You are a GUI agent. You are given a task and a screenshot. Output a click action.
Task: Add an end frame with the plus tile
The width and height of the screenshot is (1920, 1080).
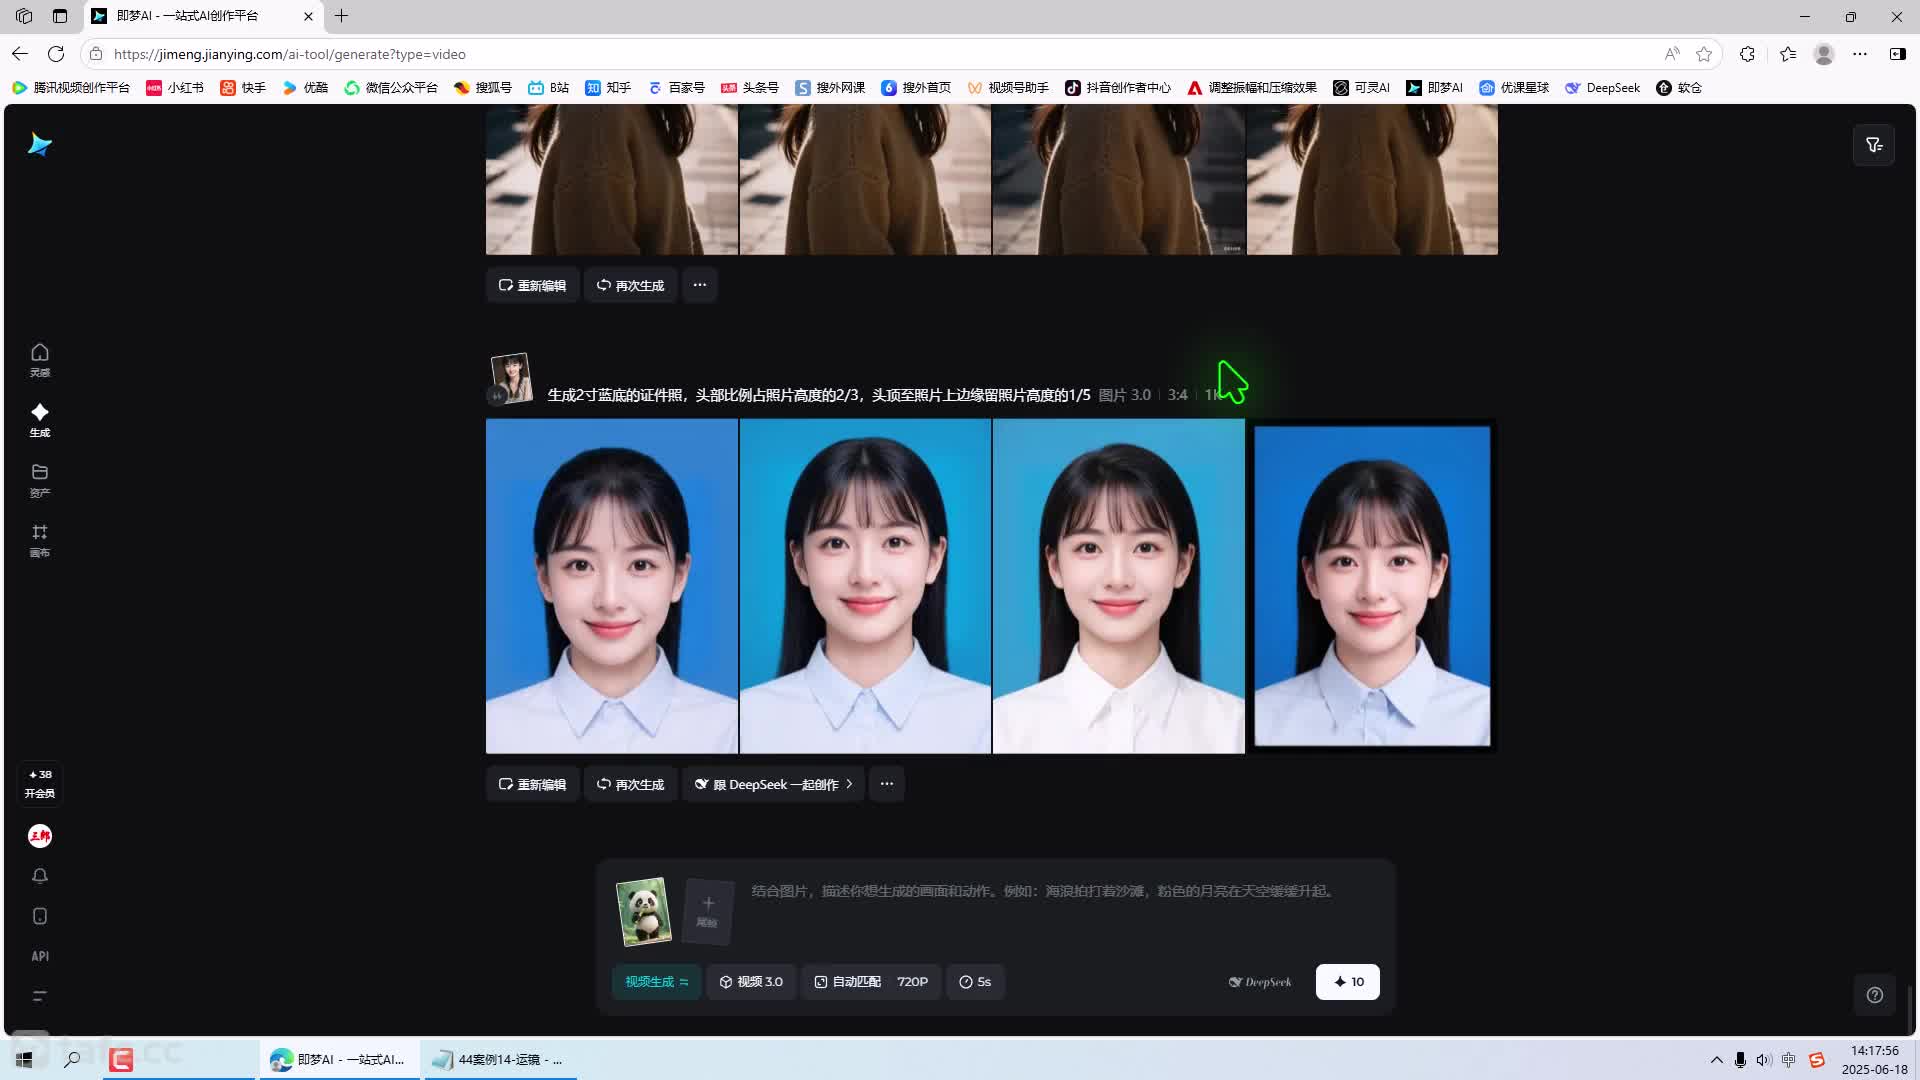[x=708, y=911]
